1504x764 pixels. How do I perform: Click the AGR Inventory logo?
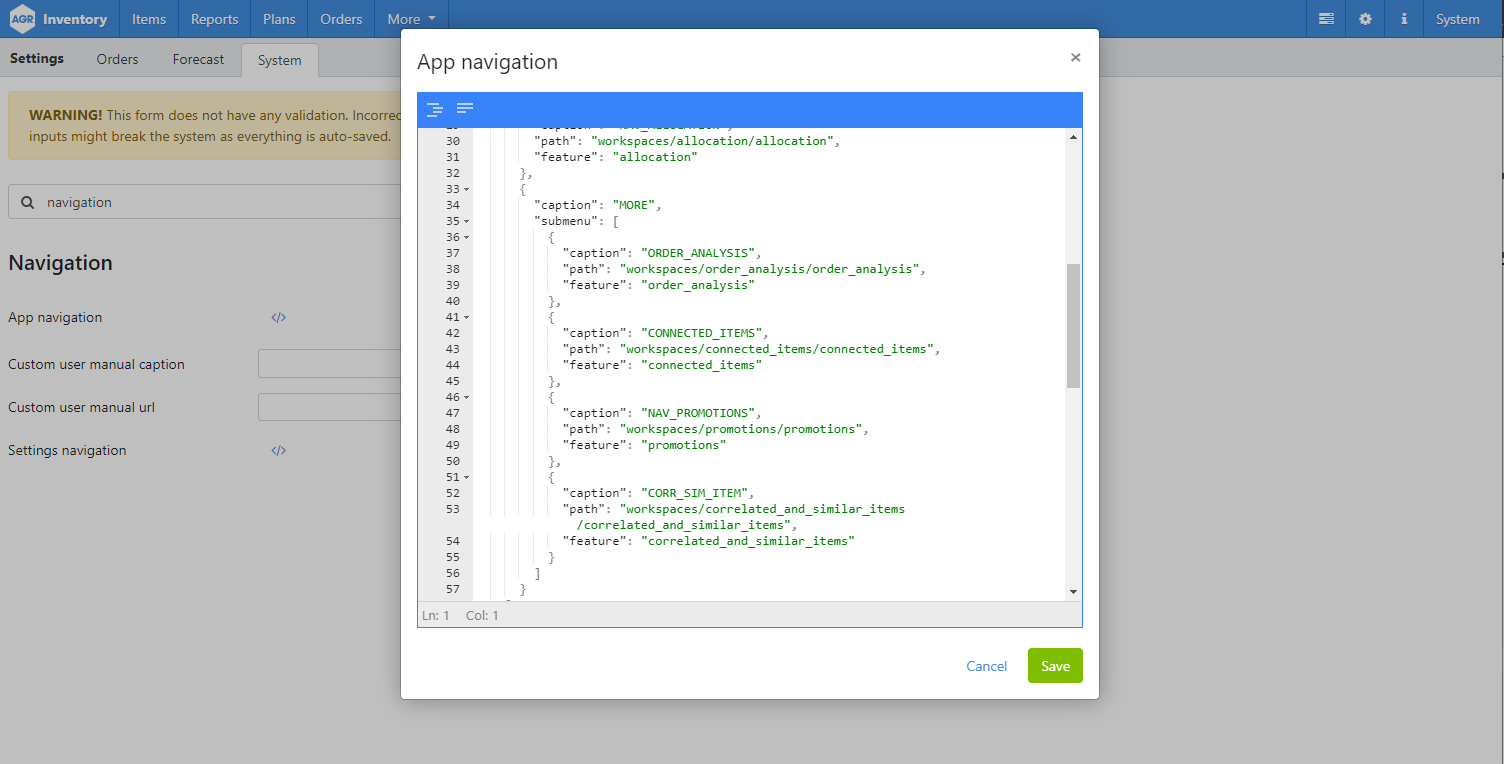pos(59,19)
